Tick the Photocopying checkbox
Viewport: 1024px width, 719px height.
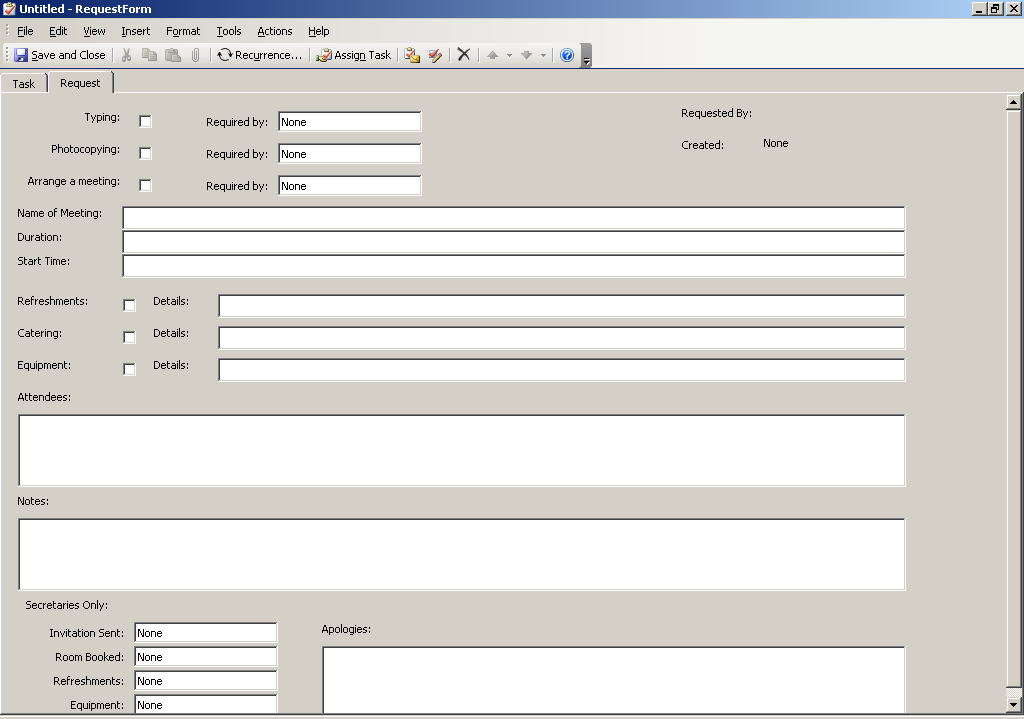pos(145,153)
